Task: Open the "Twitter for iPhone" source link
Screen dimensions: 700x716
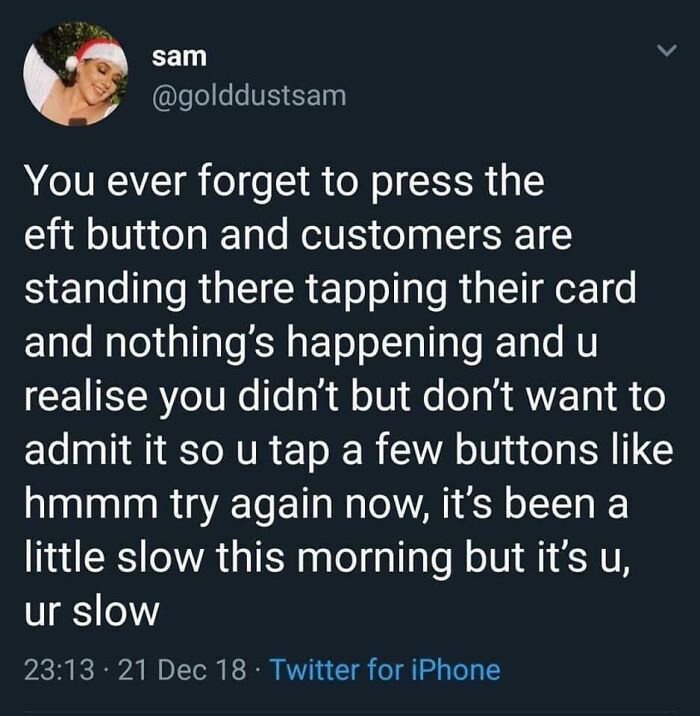Action: 386,670
